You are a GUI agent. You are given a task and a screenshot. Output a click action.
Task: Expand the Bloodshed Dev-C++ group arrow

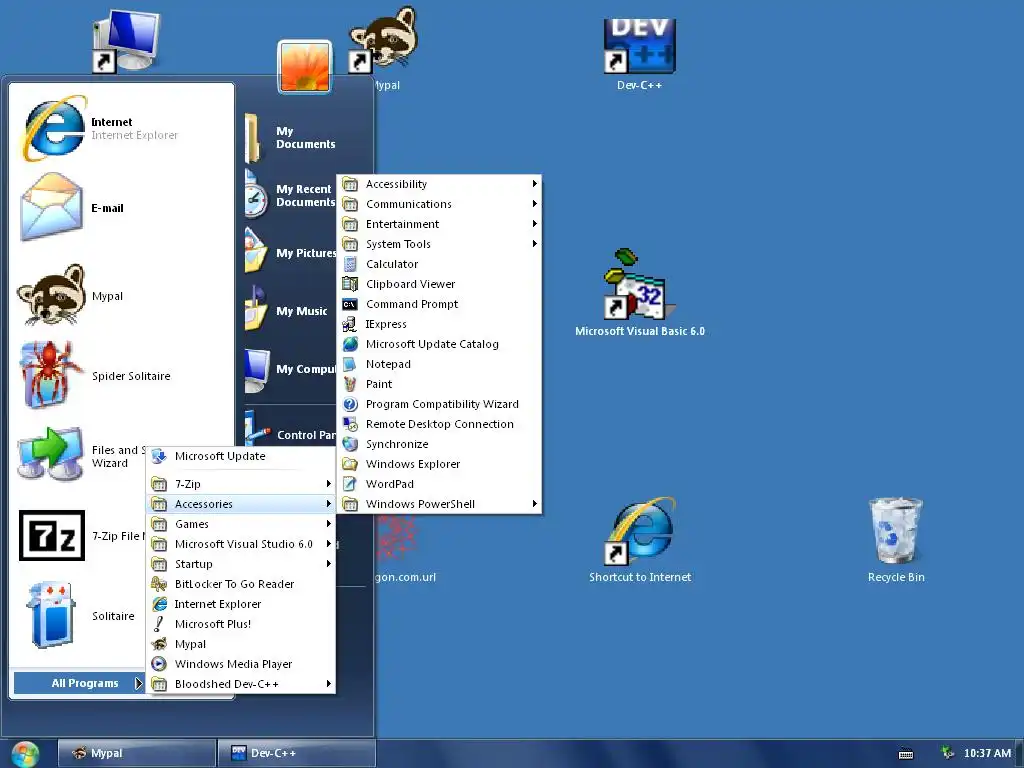[x=328, y=684]
